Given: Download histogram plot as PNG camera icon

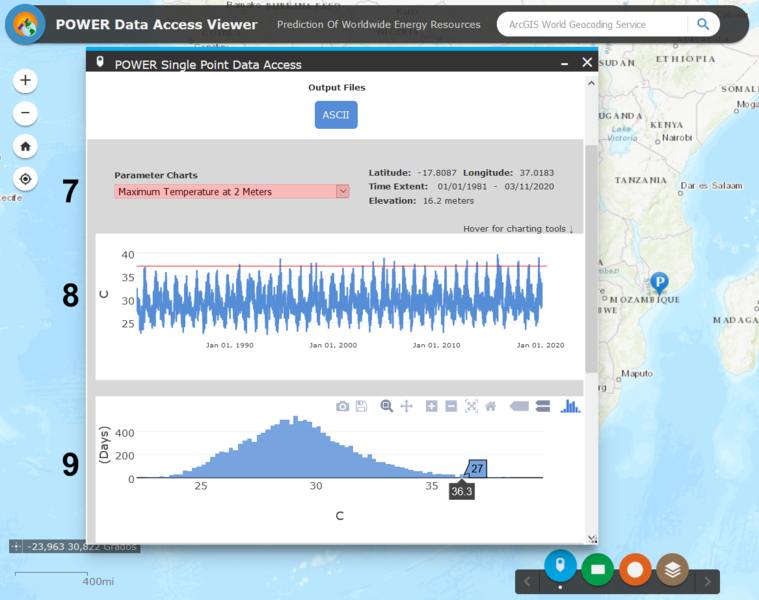Looking at the screenshot, I should pyautogui.click(x=342, y=406).
